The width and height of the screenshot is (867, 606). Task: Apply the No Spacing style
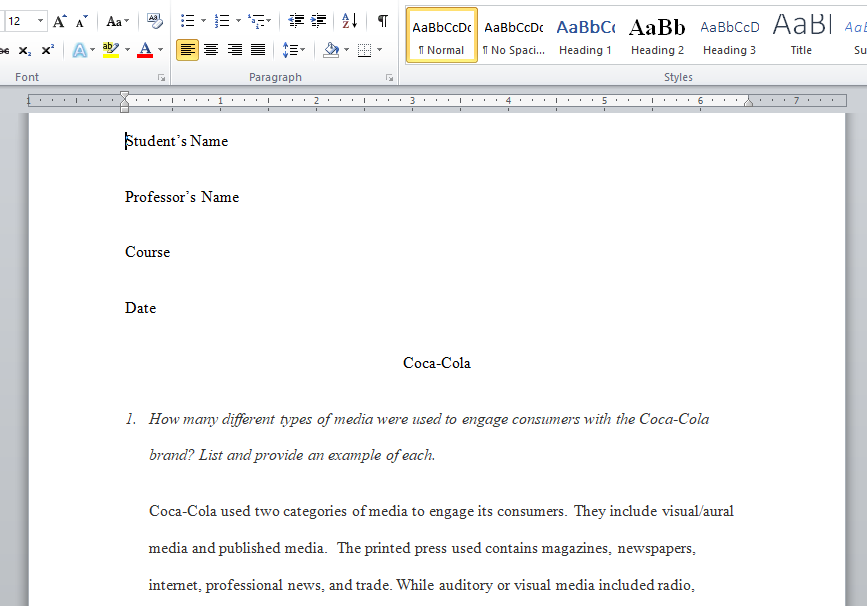[513, 36]
